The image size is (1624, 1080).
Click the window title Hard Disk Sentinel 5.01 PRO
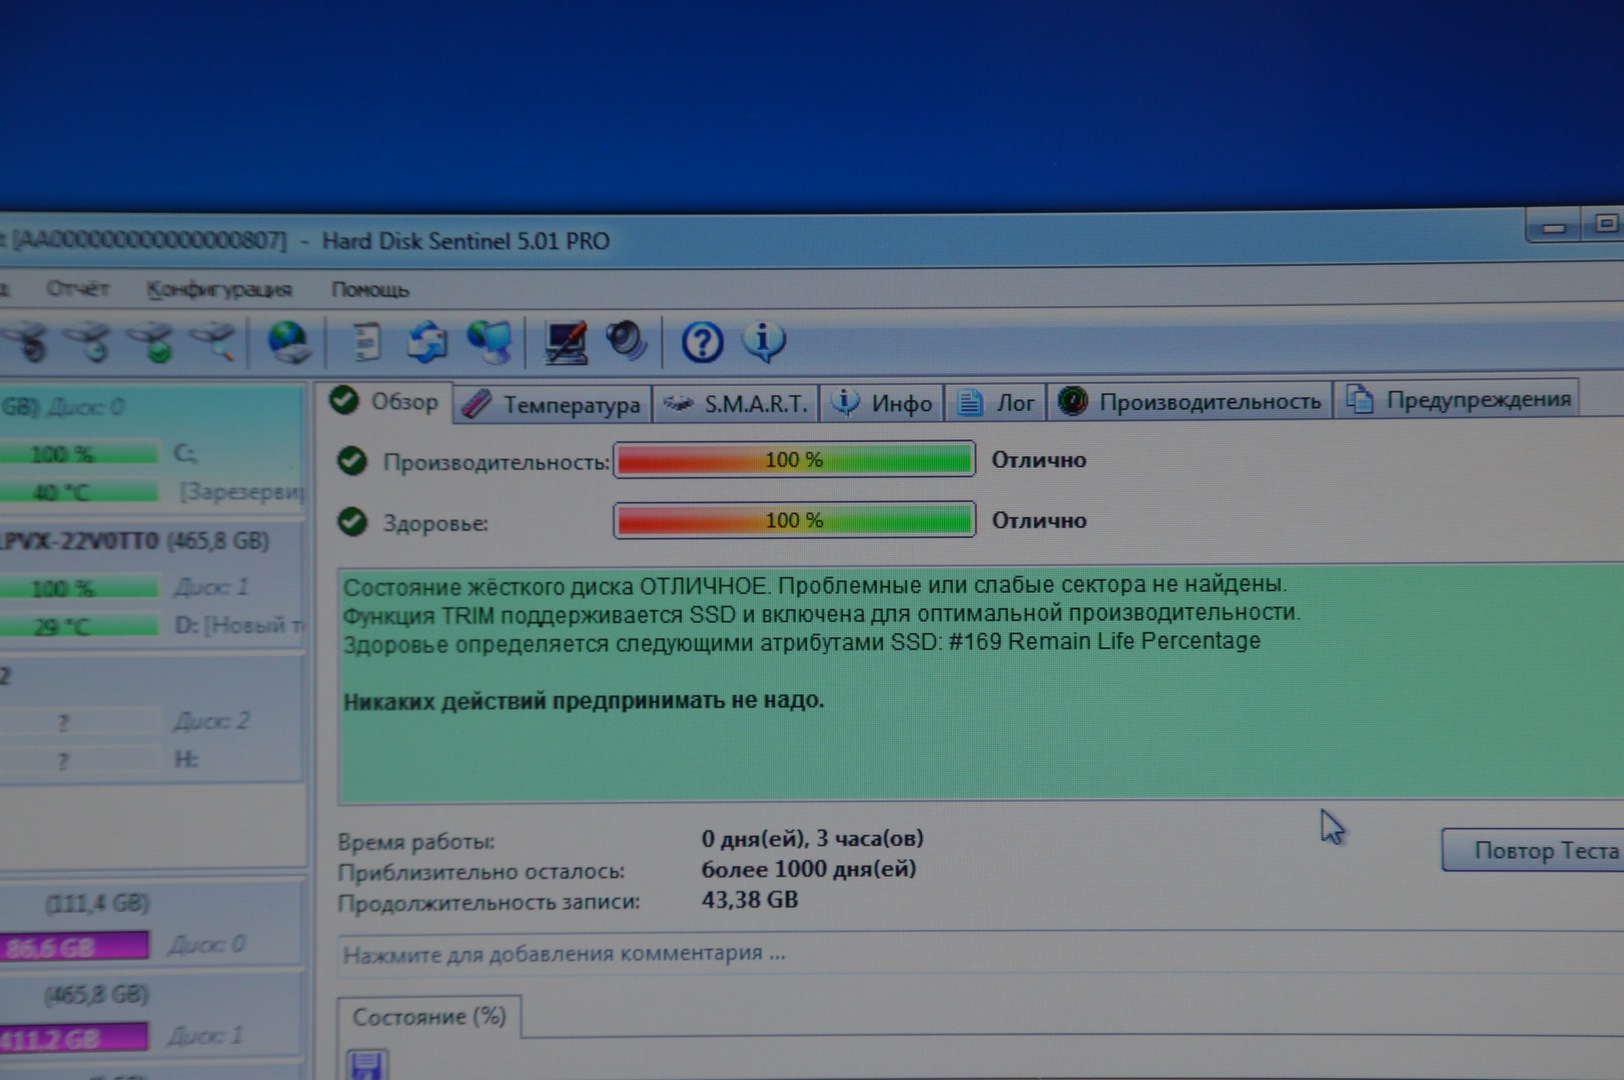[x=465, y=241]
